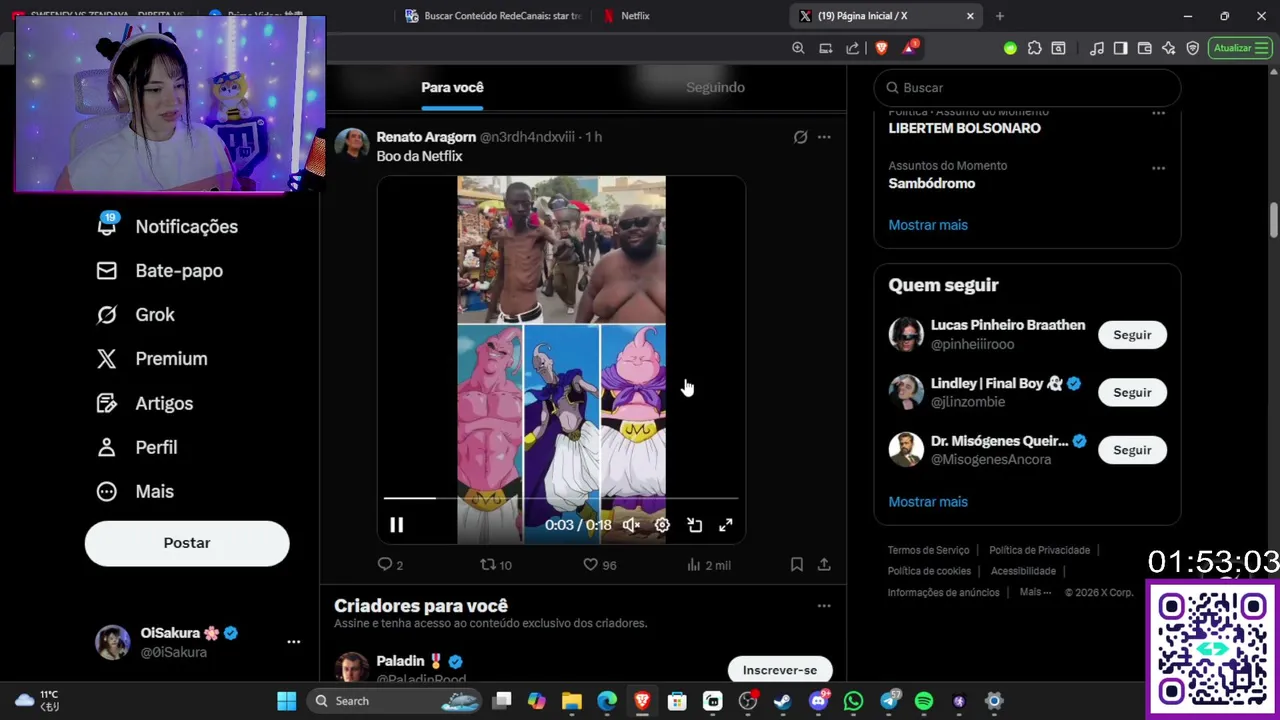Open options for LIBERTEM BOLSONARO trend
This screenshot has height=720, width=1280.
point(1158,114)
